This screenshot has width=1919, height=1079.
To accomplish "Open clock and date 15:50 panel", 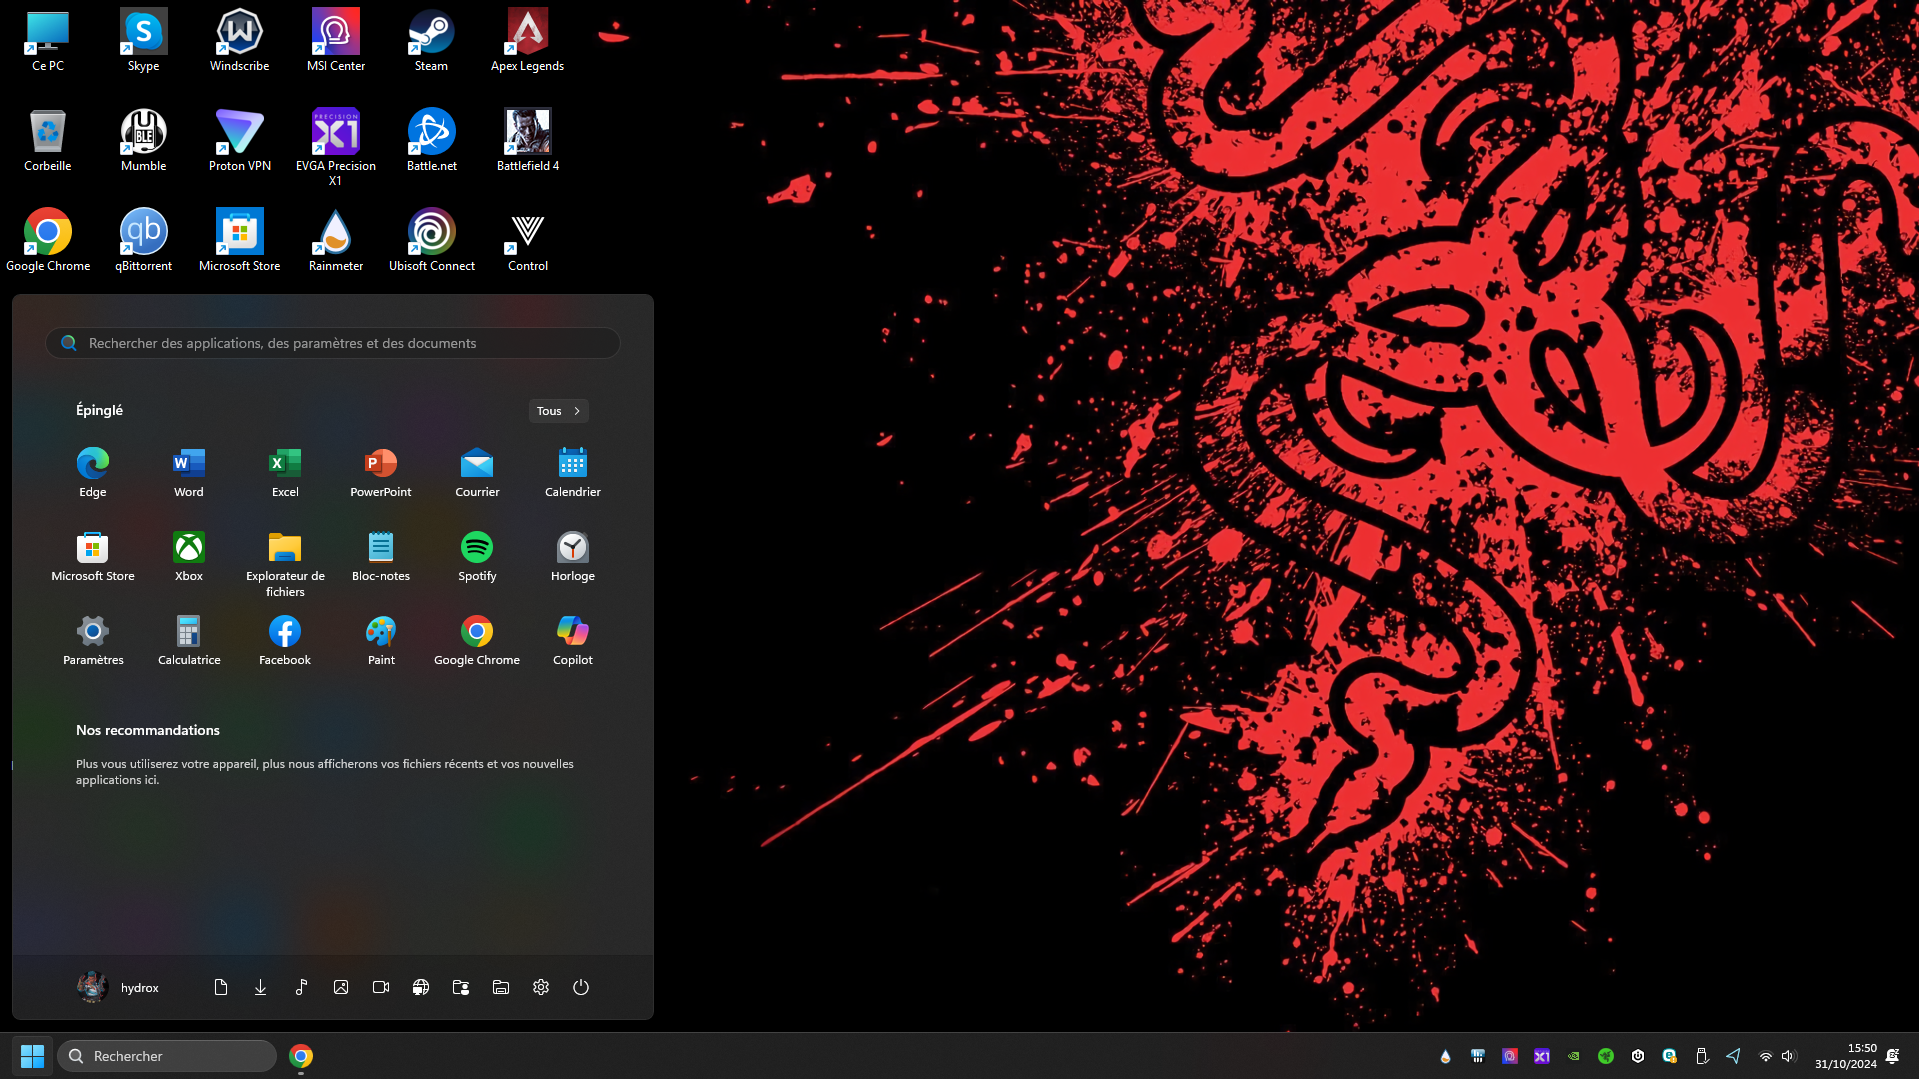I will 1846,1056.
